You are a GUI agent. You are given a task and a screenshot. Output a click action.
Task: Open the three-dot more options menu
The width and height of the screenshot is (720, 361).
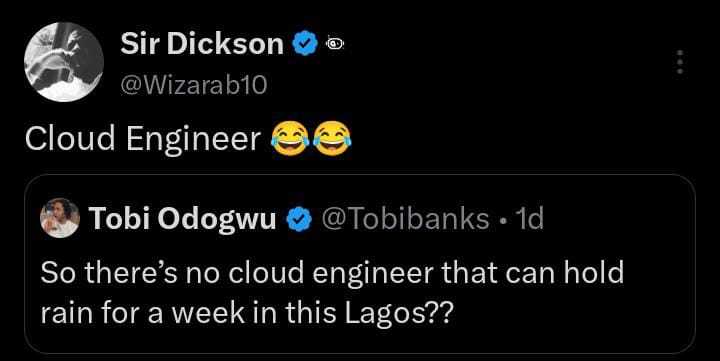click(x=681, y=62)
